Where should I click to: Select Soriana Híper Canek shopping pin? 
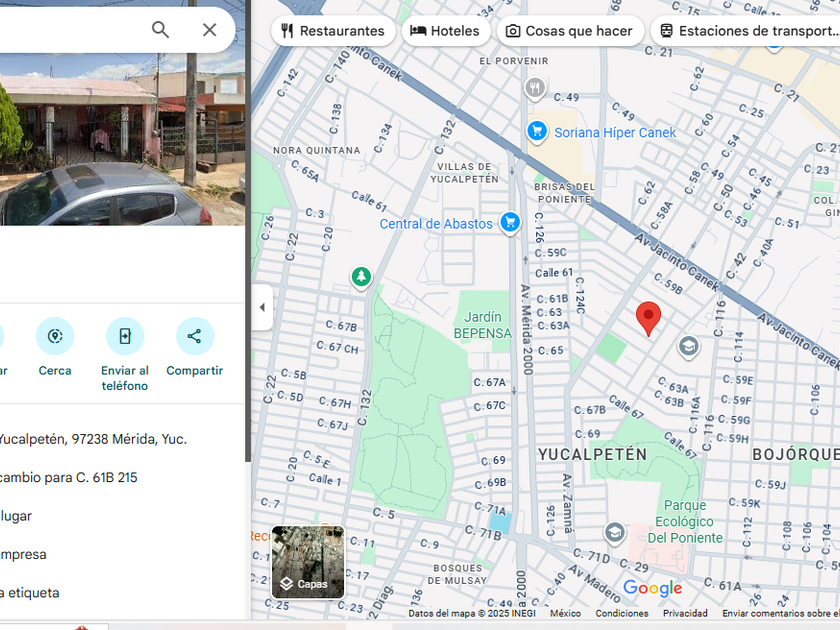point(537,131)
